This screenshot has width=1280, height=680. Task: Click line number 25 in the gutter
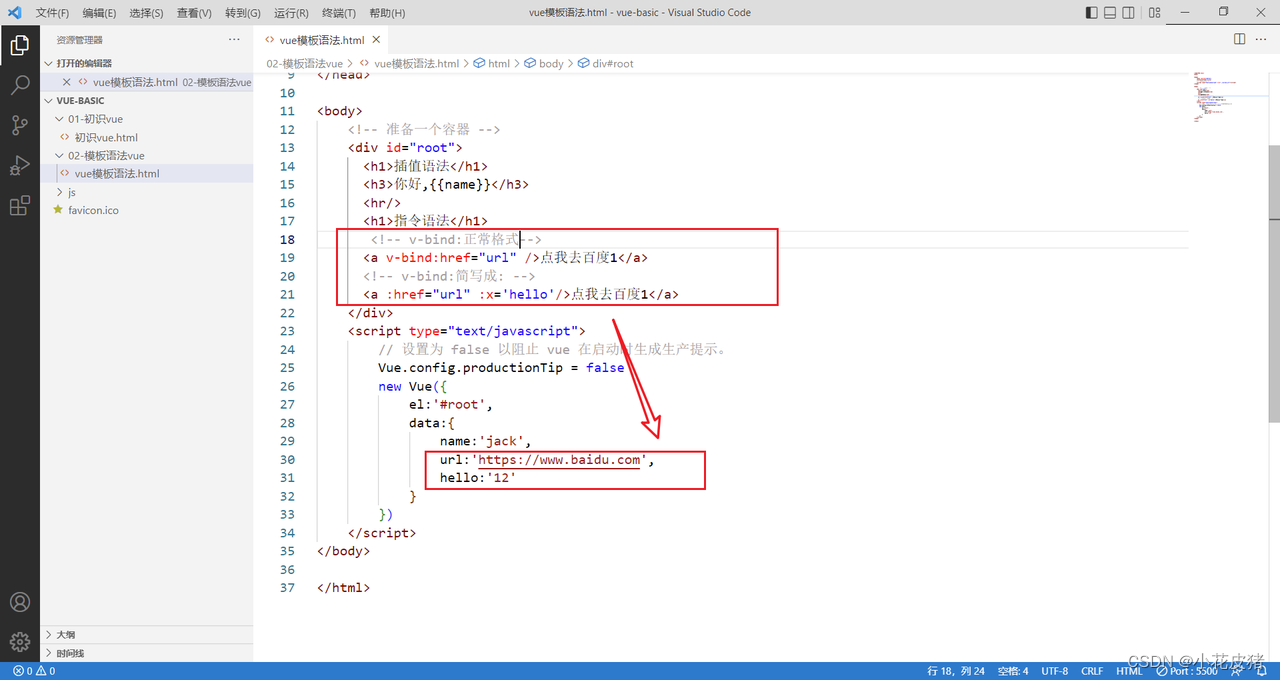click(x=287, y=368)
